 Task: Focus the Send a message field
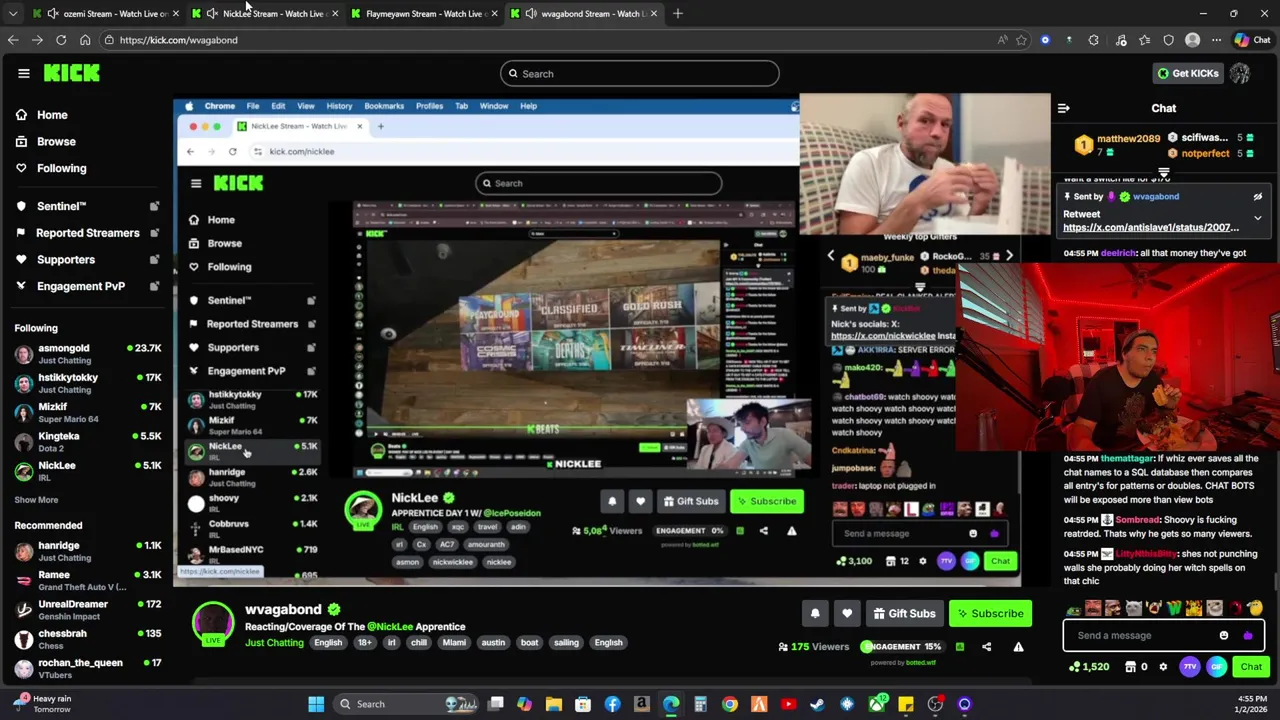point(1164,635)
